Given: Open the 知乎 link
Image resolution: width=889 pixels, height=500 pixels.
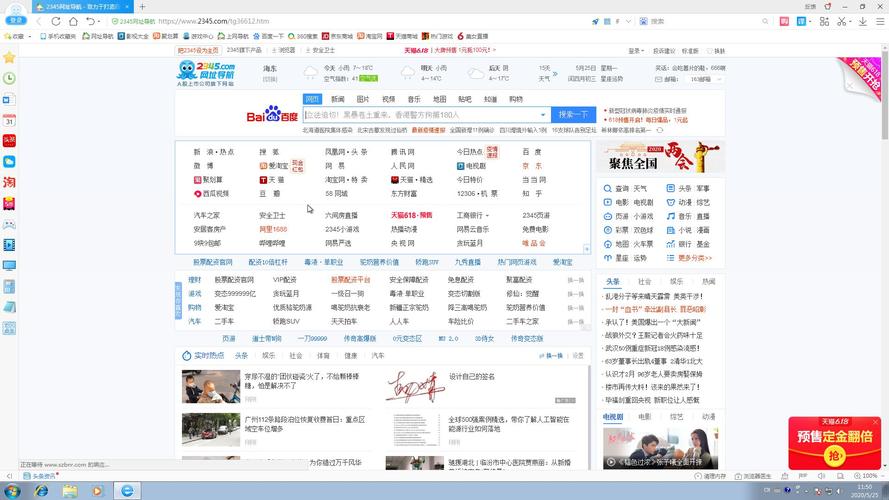Looking at the screenshot, I should [x=532, y=194].
